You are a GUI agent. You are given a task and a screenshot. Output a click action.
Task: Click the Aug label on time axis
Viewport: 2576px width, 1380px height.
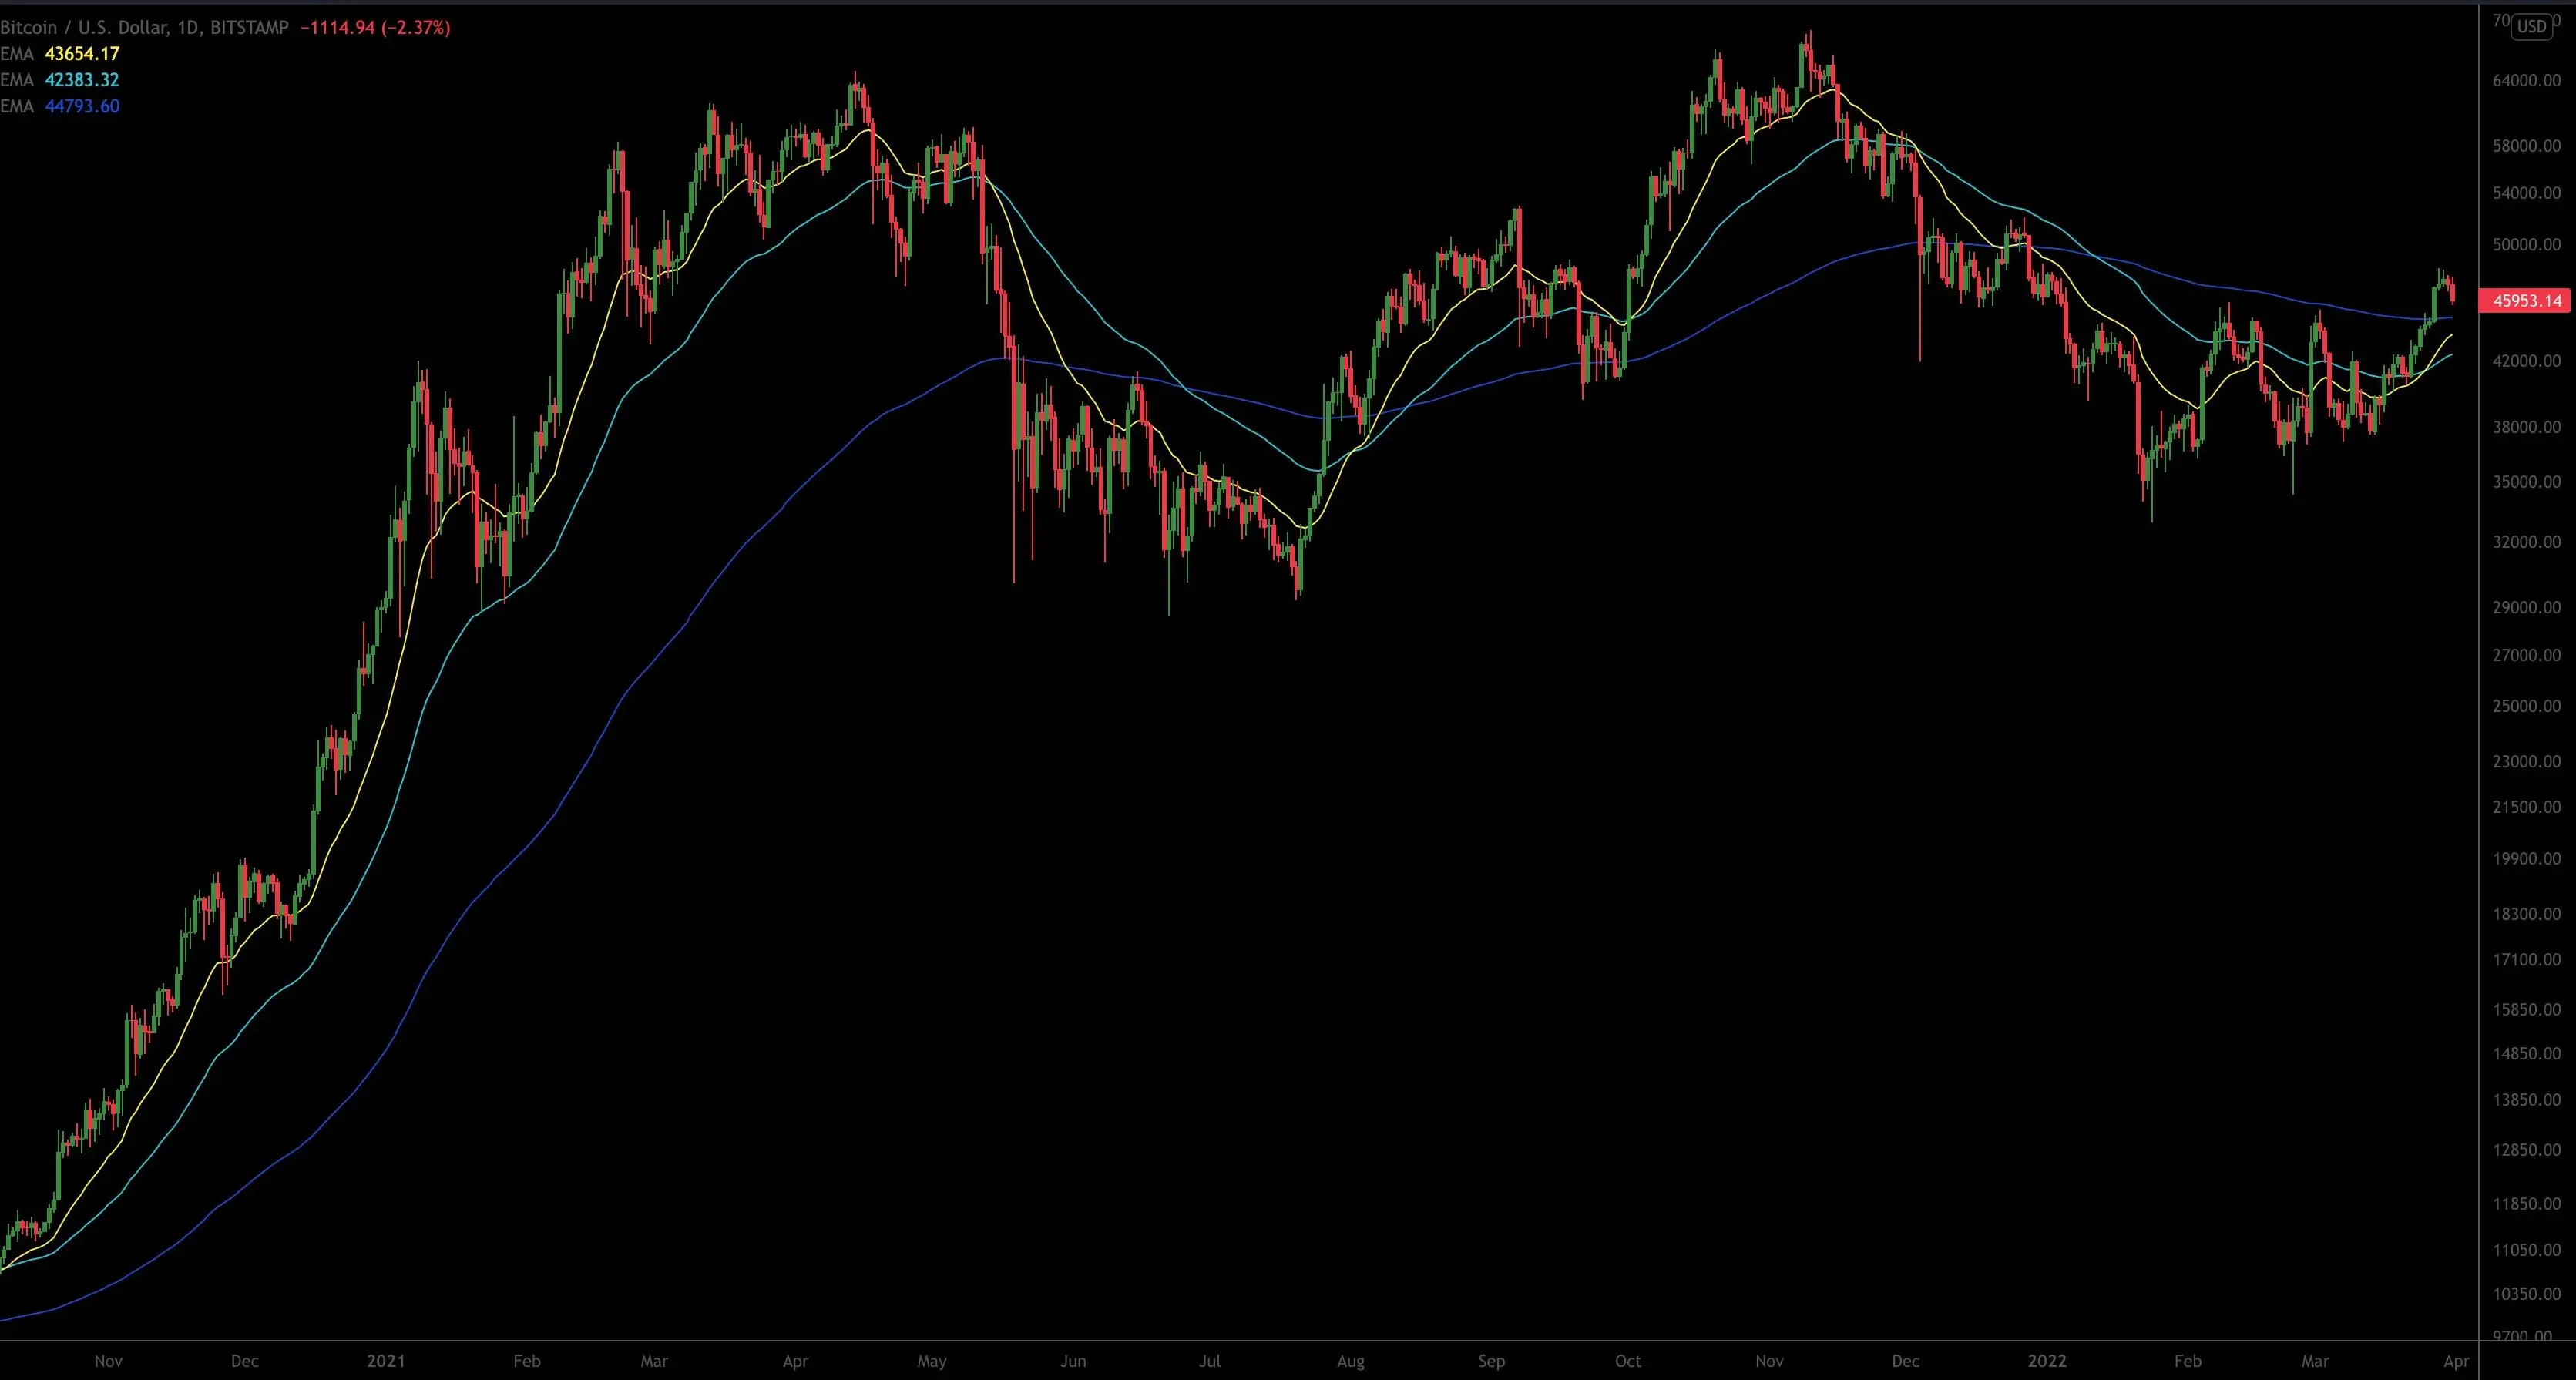[1350, 1361]
